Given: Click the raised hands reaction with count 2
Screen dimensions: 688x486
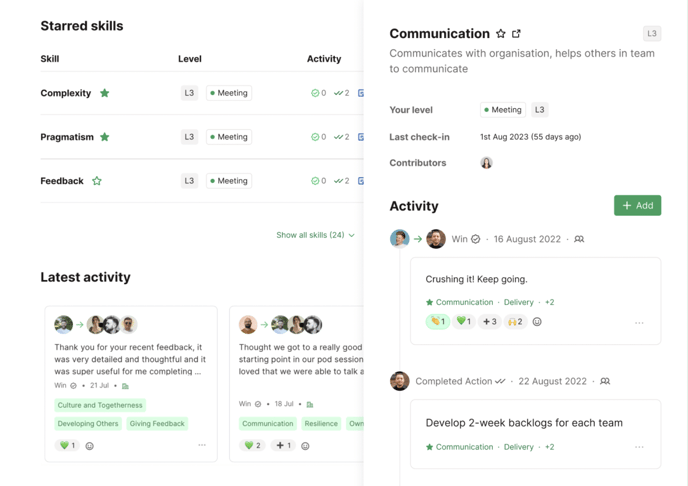Looking at the screenshot, I should (514, 322).
